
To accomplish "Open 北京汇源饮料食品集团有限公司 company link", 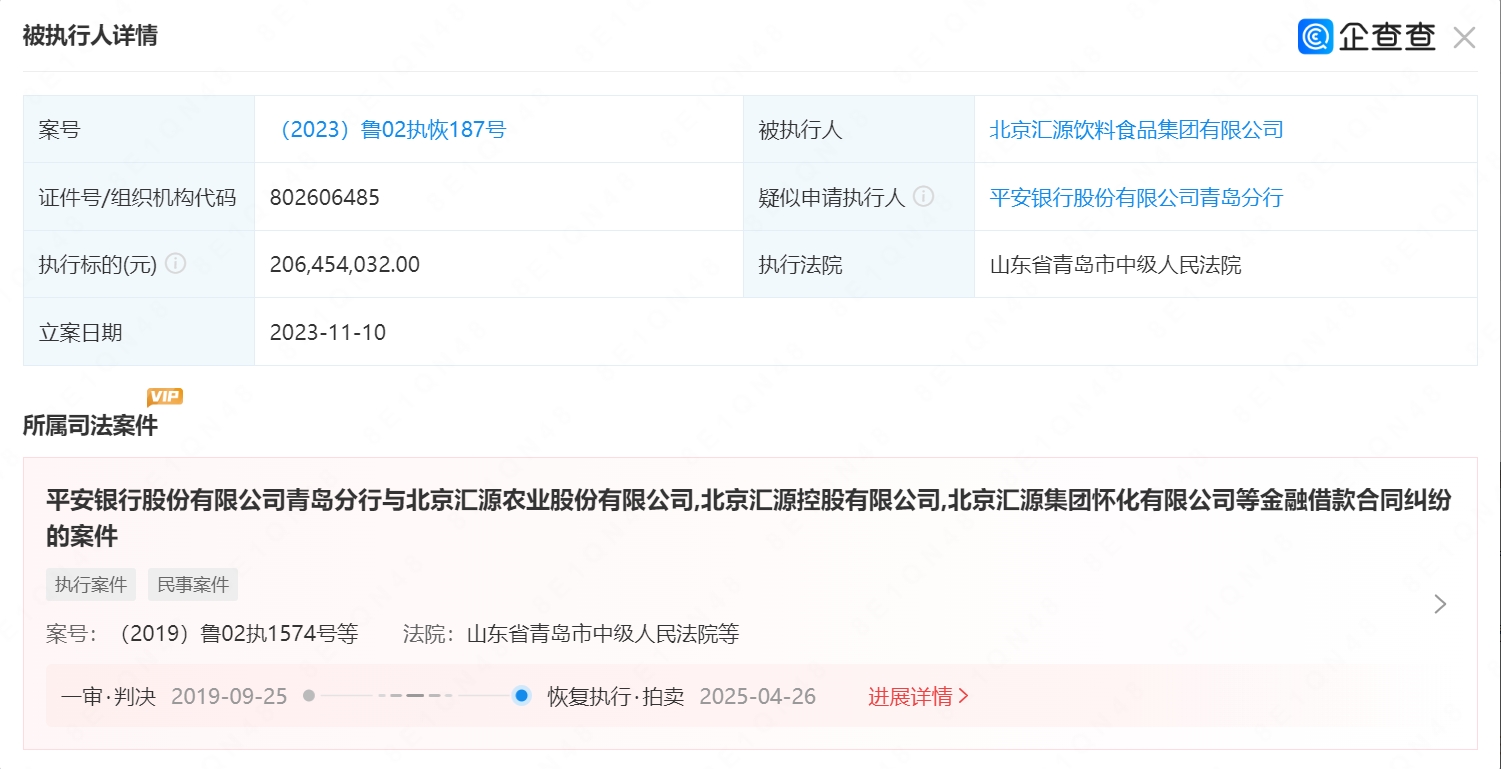I will click(1136, 129).
